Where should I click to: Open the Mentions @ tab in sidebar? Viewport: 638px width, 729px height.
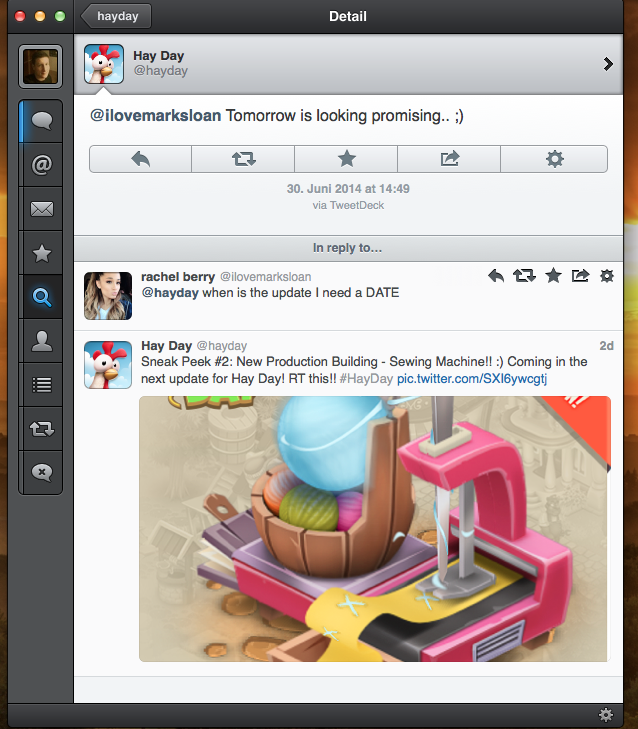point(41,165)
